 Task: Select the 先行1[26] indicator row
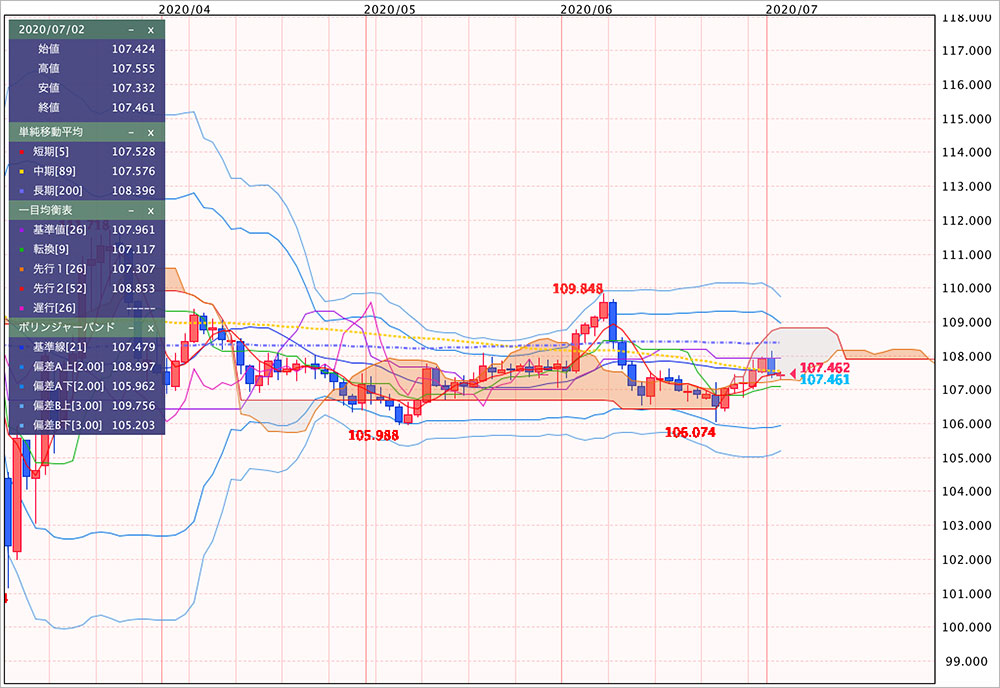click(x=85, y=269)
